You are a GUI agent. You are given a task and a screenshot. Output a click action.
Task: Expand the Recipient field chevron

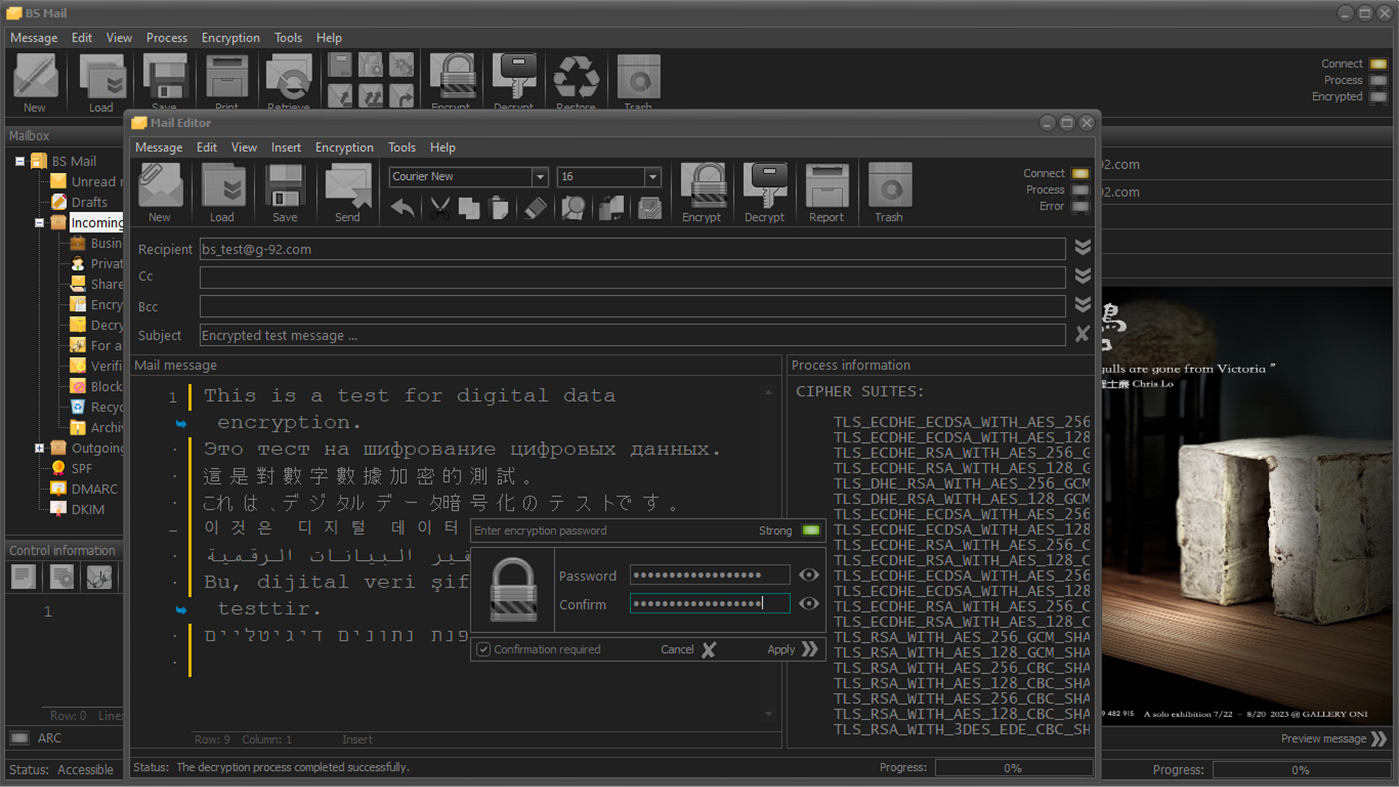pos(1082,248)
